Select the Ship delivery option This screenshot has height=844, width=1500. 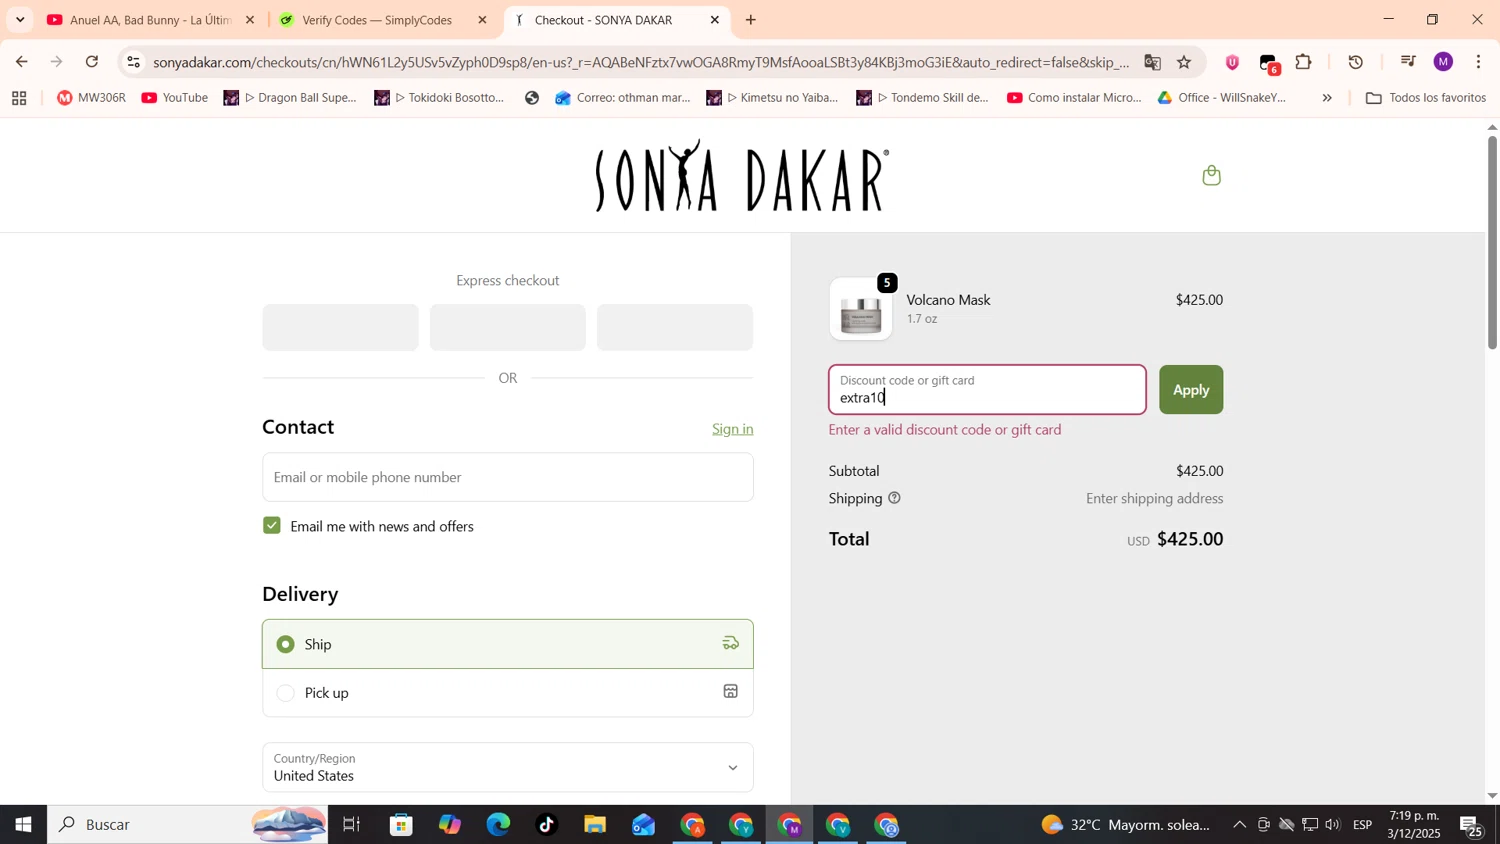508,644
